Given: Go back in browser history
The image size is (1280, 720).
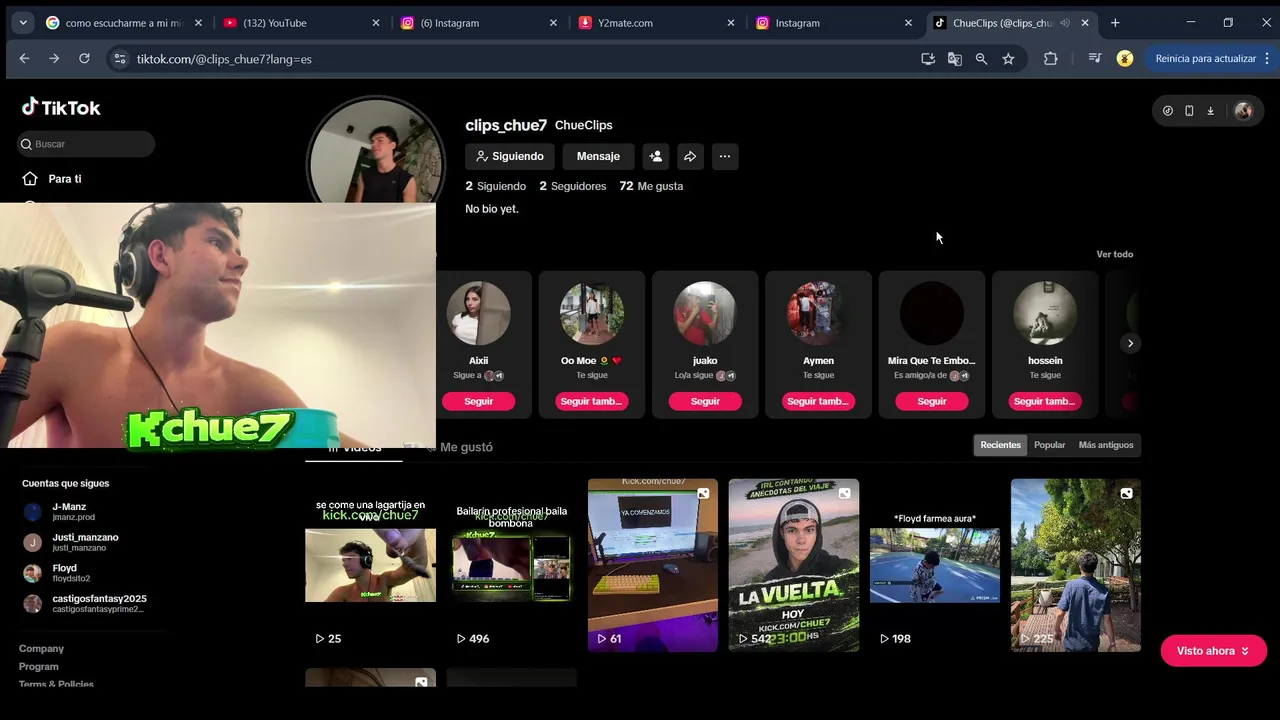Looking at the screenshot, I should [x=24, y=59].
